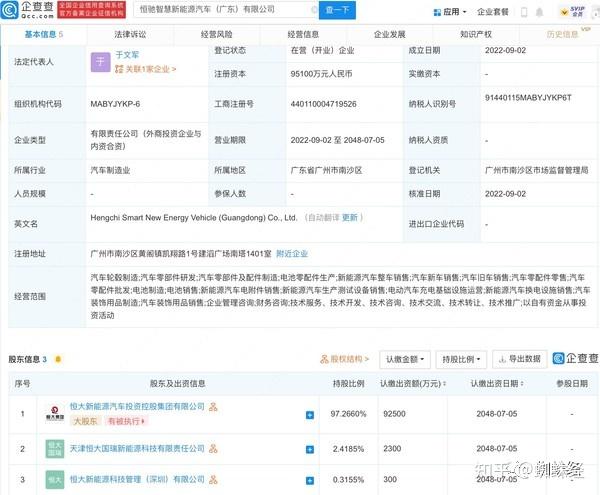The image size is (600, 495).
Task: Click the bulb icon next to 股东信息
Action: 58,359
